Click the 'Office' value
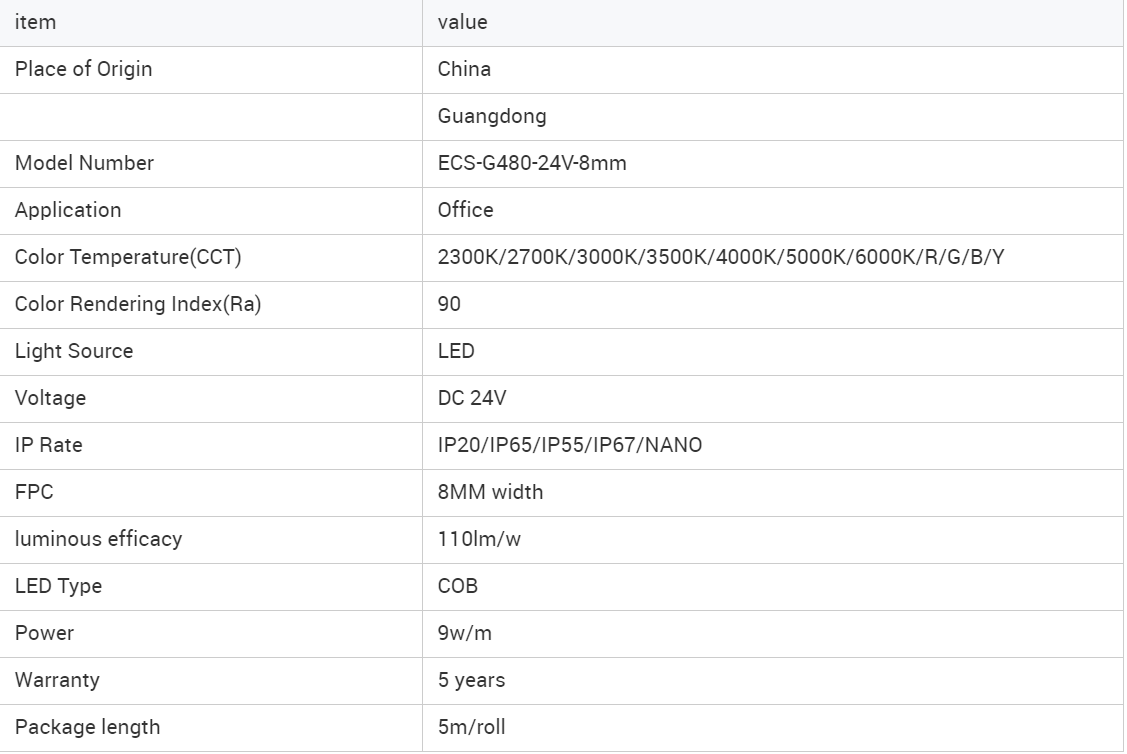This screenshot has height=754, width=1127. 466,210
